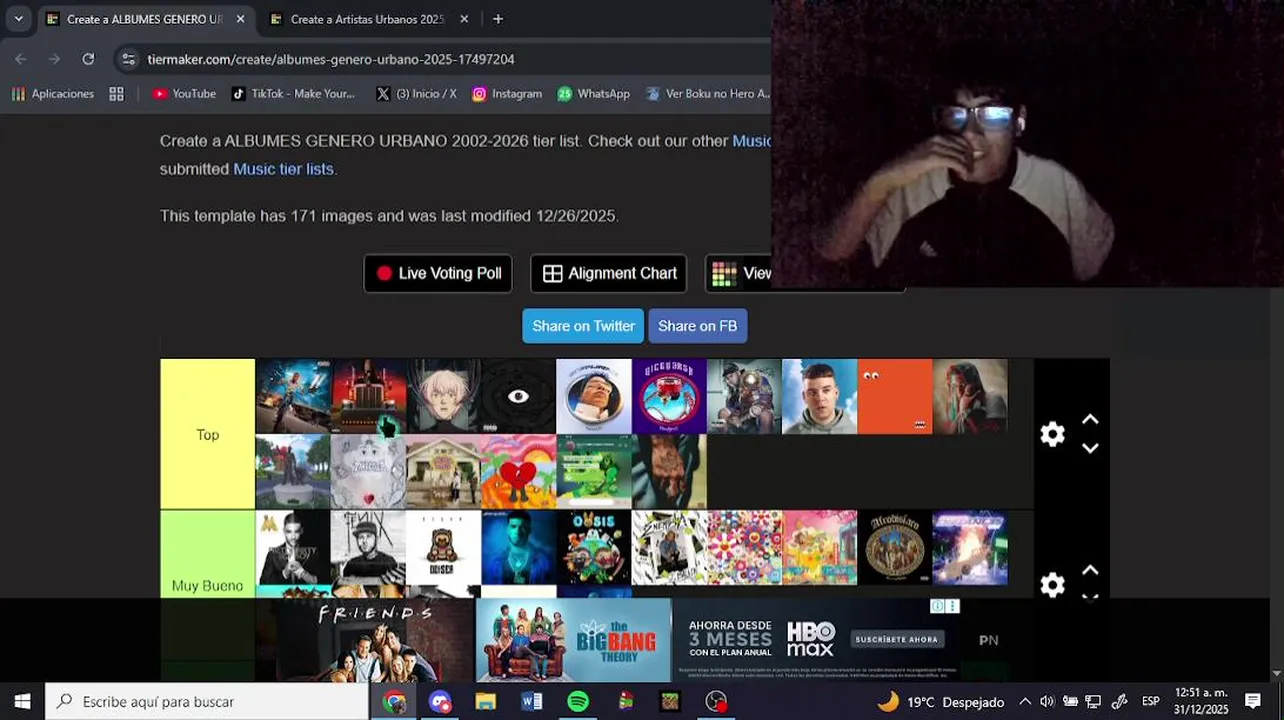The image size is (1284, 720).
Task: Select the white eye on black album cover
Action: click(x=518, y=396)
